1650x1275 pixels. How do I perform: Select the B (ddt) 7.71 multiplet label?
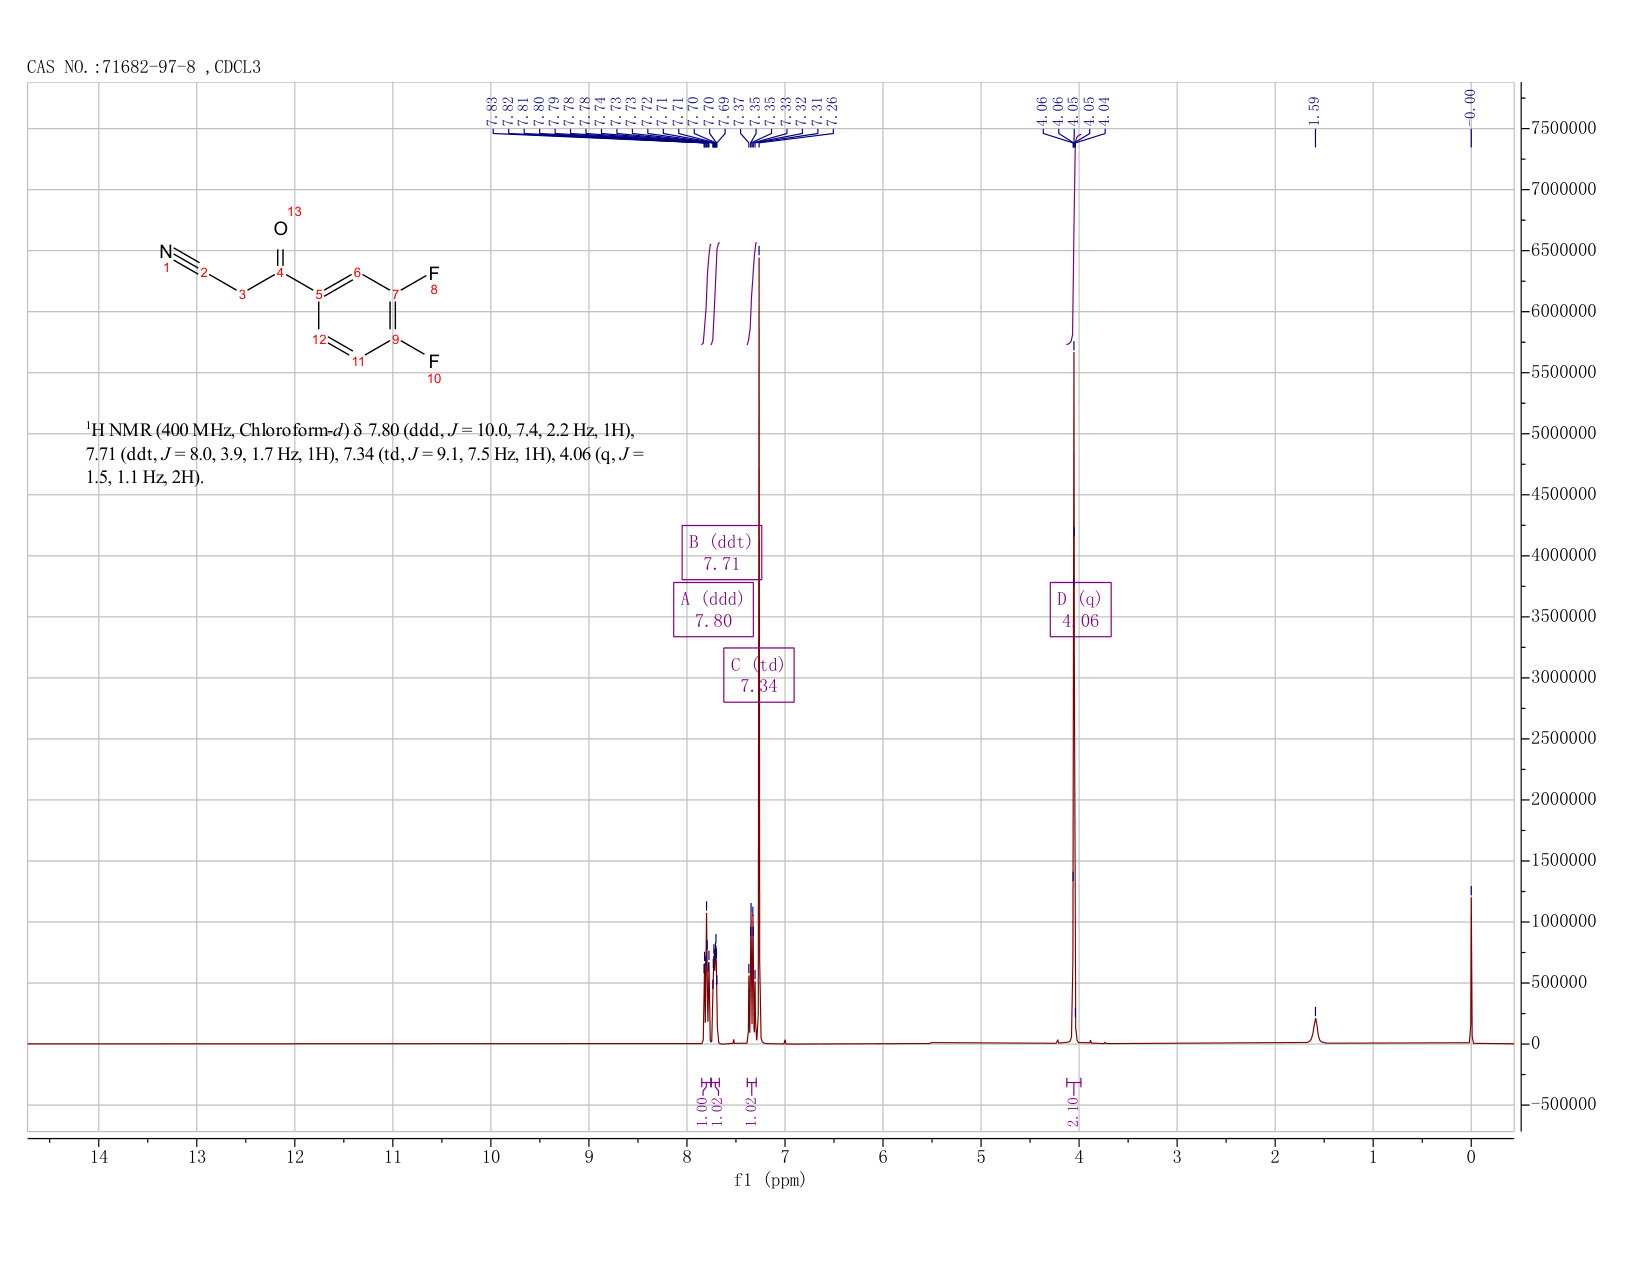click(721, 552)
